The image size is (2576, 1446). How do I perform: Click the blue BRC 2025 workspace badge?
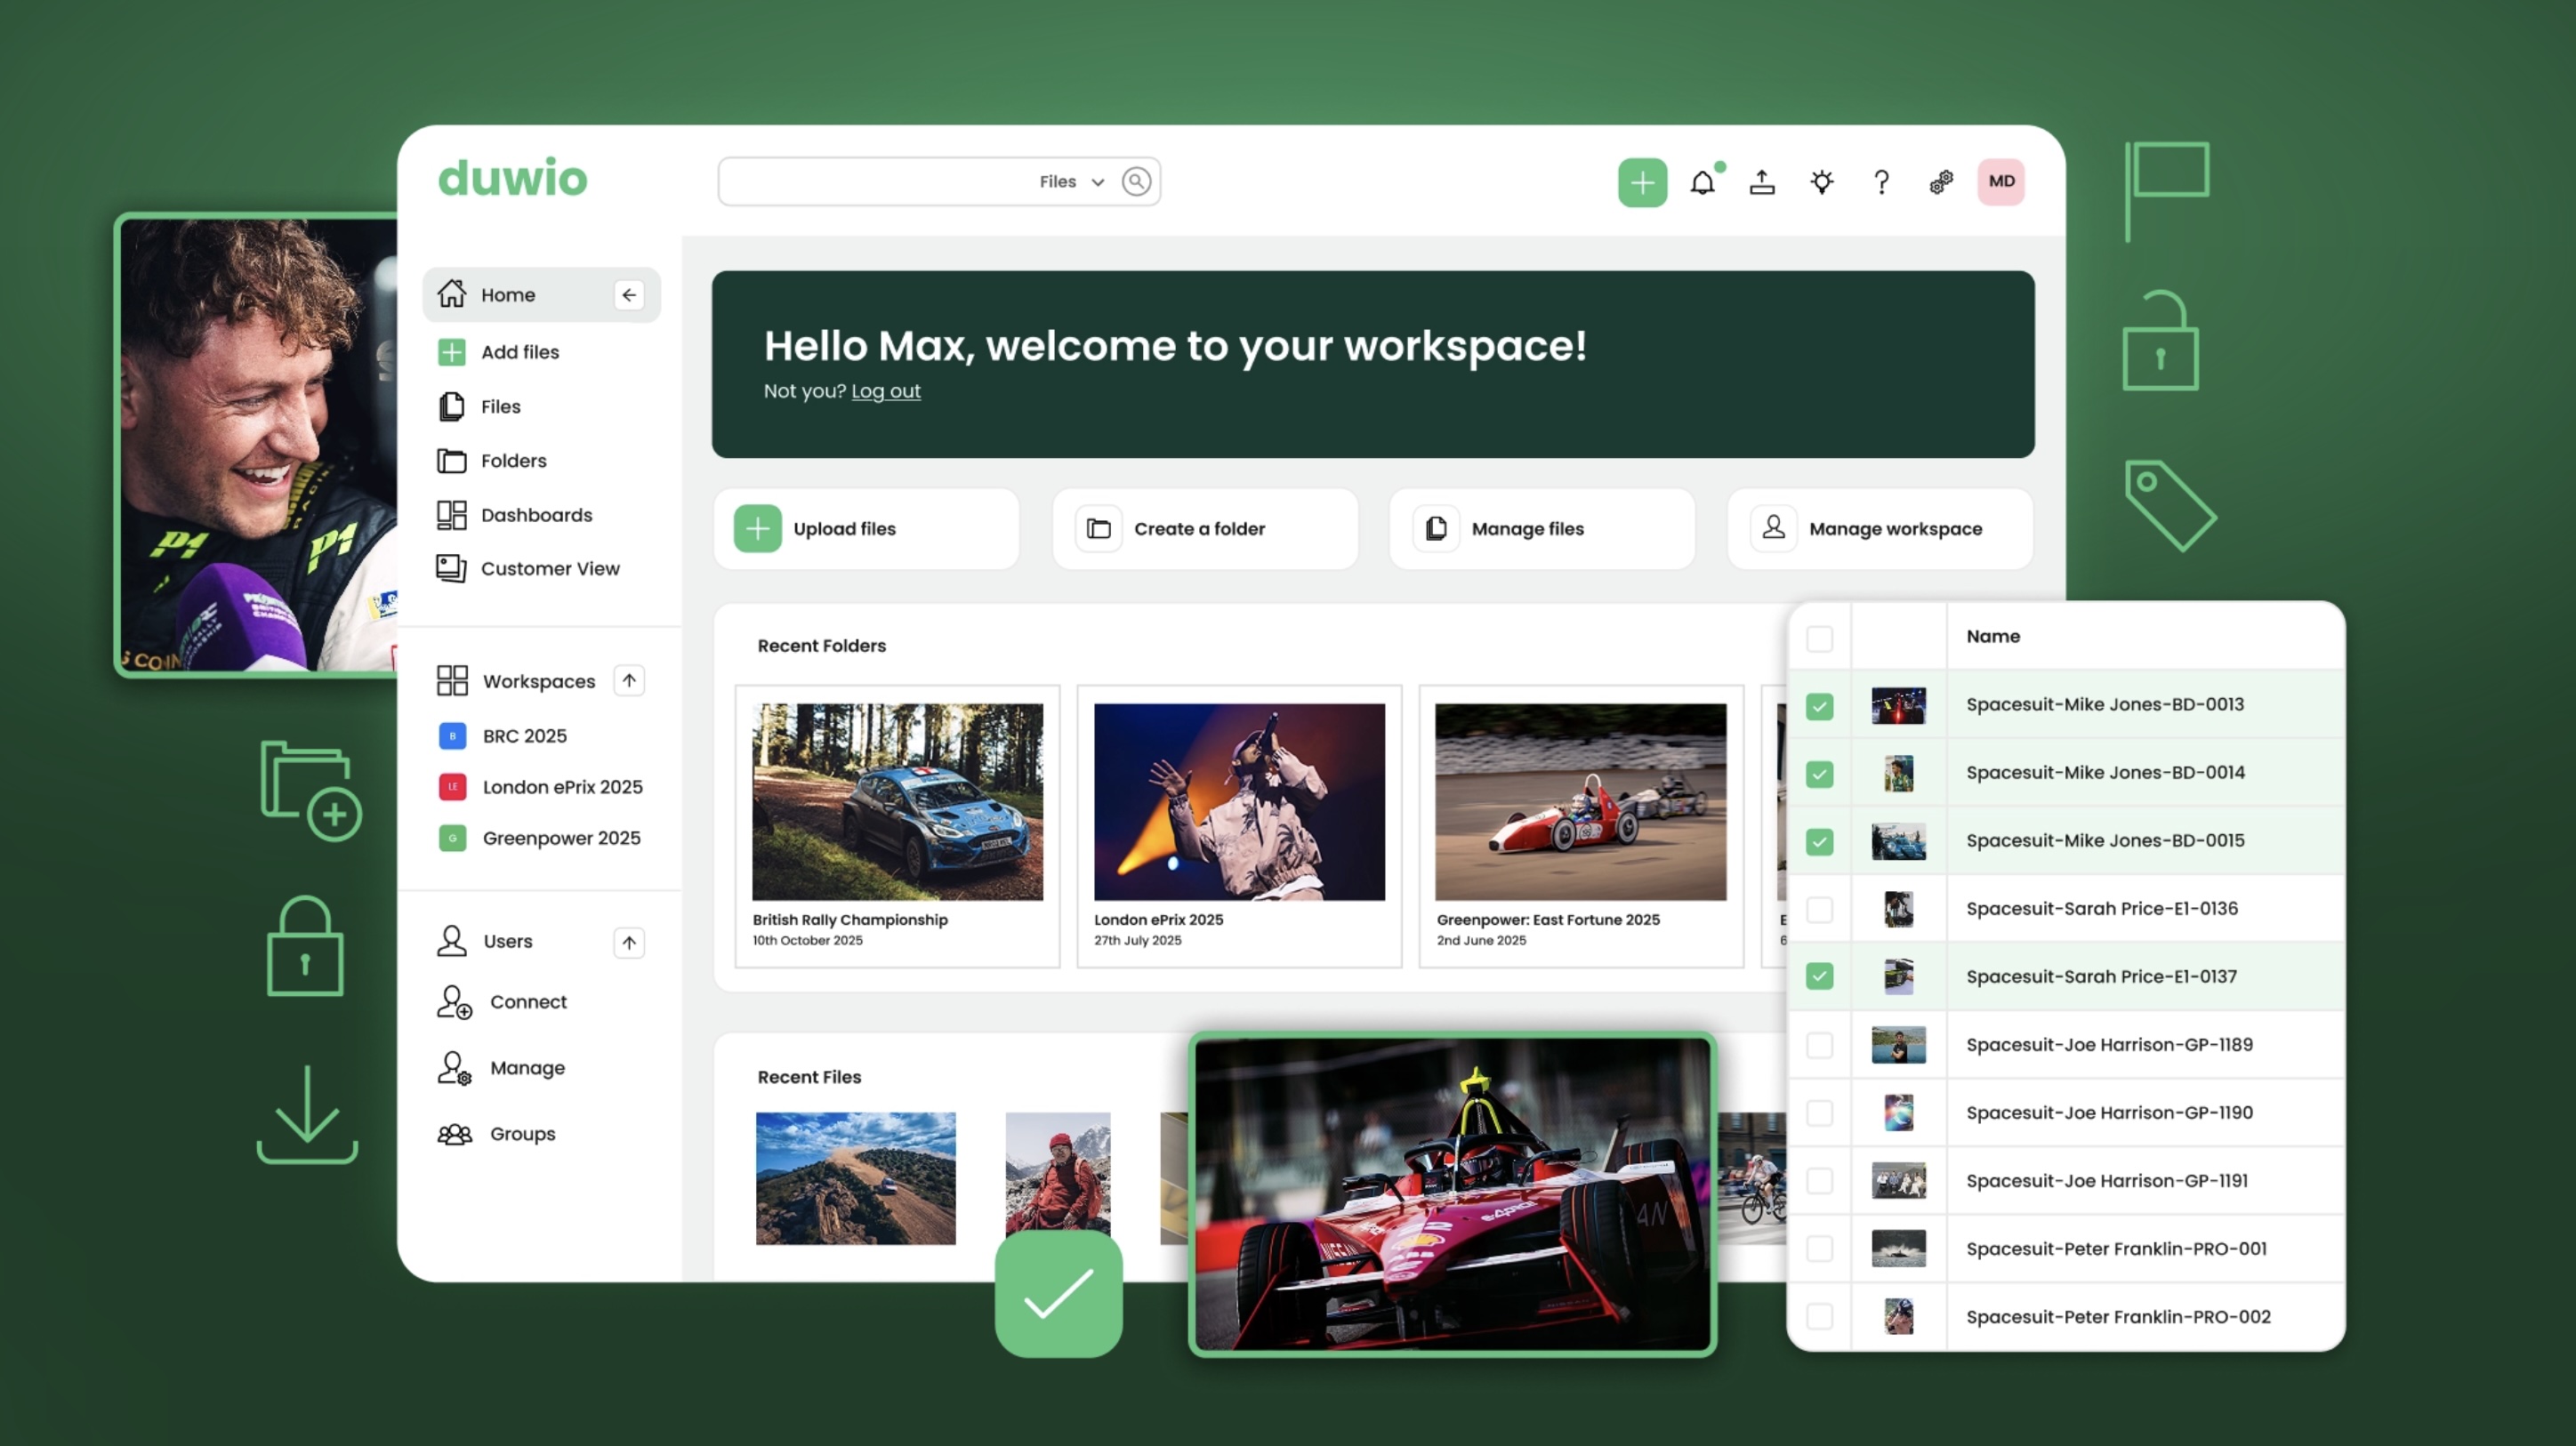452,735
